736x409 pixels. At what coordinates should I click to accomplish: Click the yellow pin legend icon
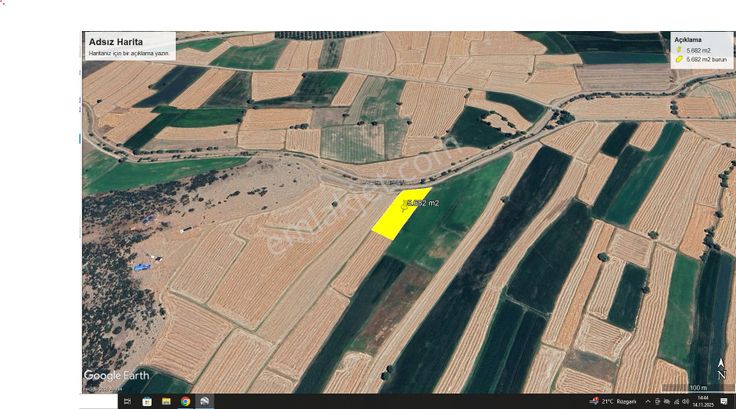pyautogui.click(x=679, y=50)
